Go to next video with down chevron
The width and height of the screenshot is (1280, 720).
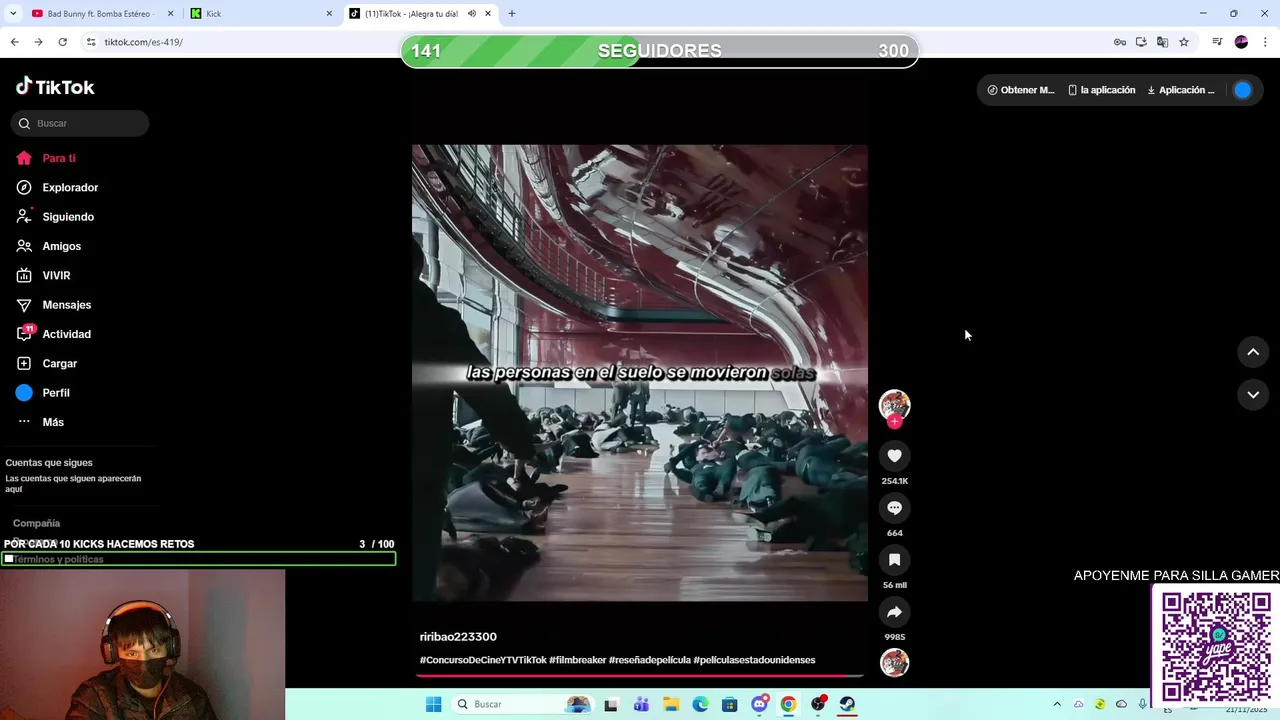tap(1253, 395)
